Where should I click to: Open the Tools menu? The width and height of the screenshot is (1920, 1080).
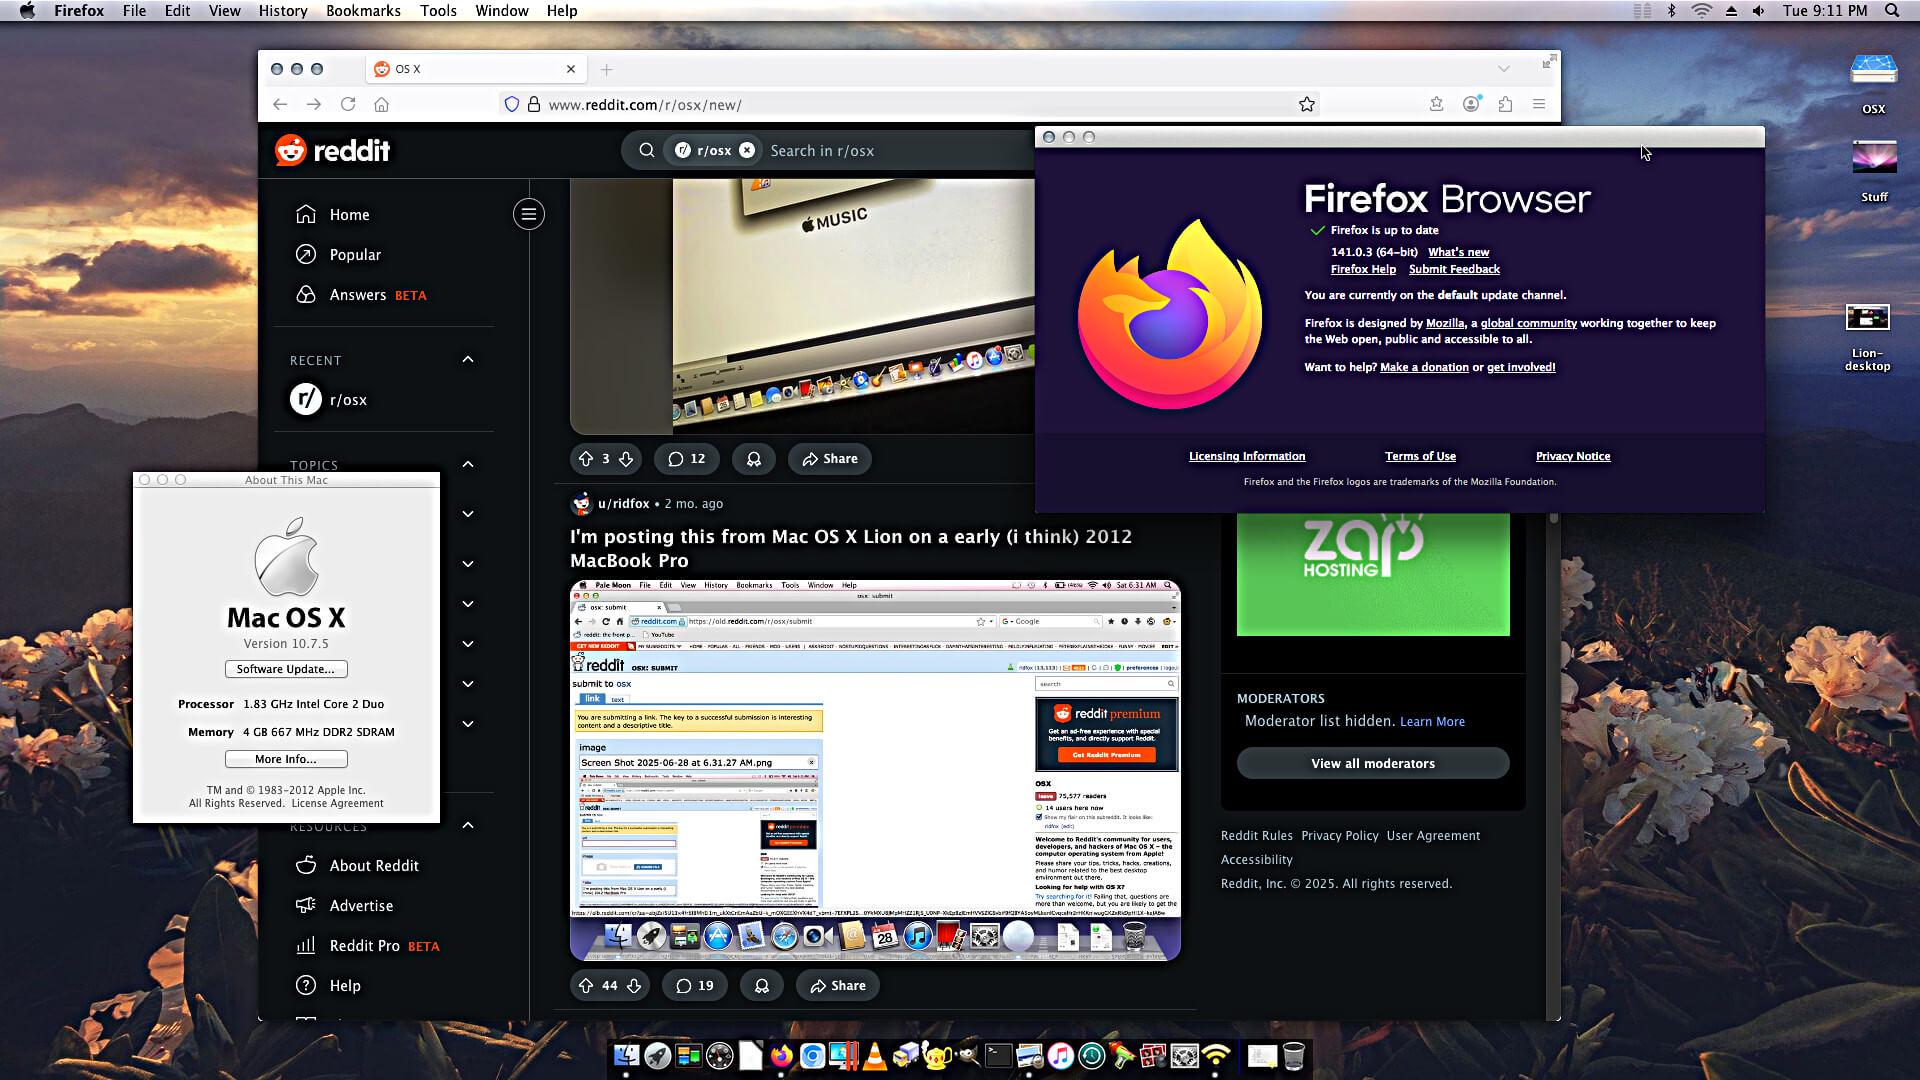point(438,10)
